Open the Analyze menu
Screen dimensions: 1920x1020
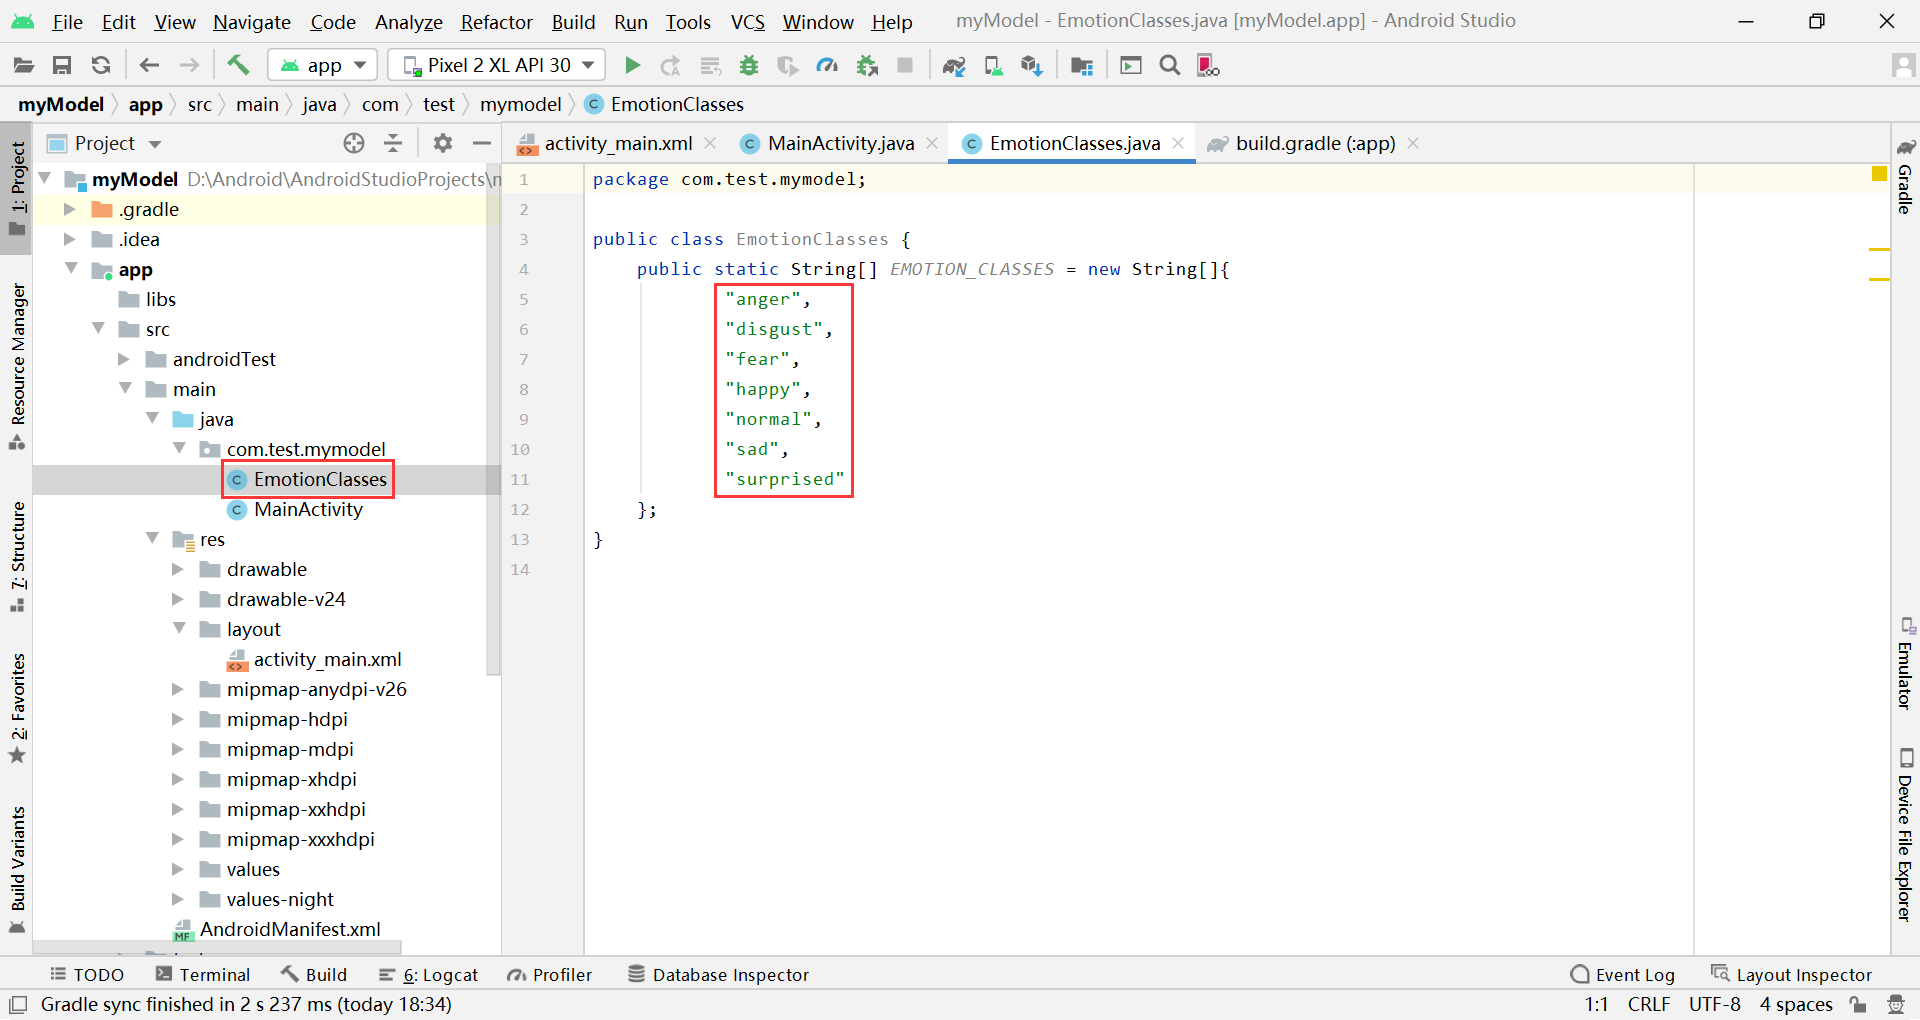408,22
